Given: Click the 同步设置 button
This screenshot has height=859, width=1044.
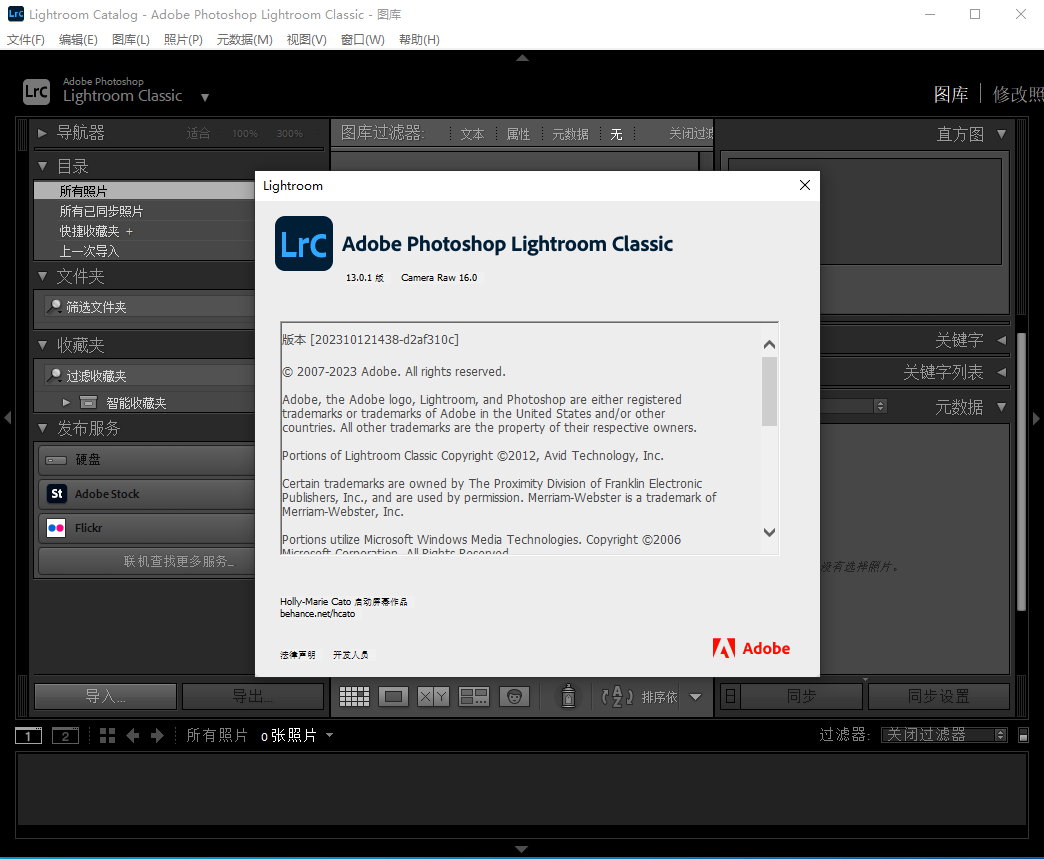Looking at the screenshot, I should click(x=939, y=697).
